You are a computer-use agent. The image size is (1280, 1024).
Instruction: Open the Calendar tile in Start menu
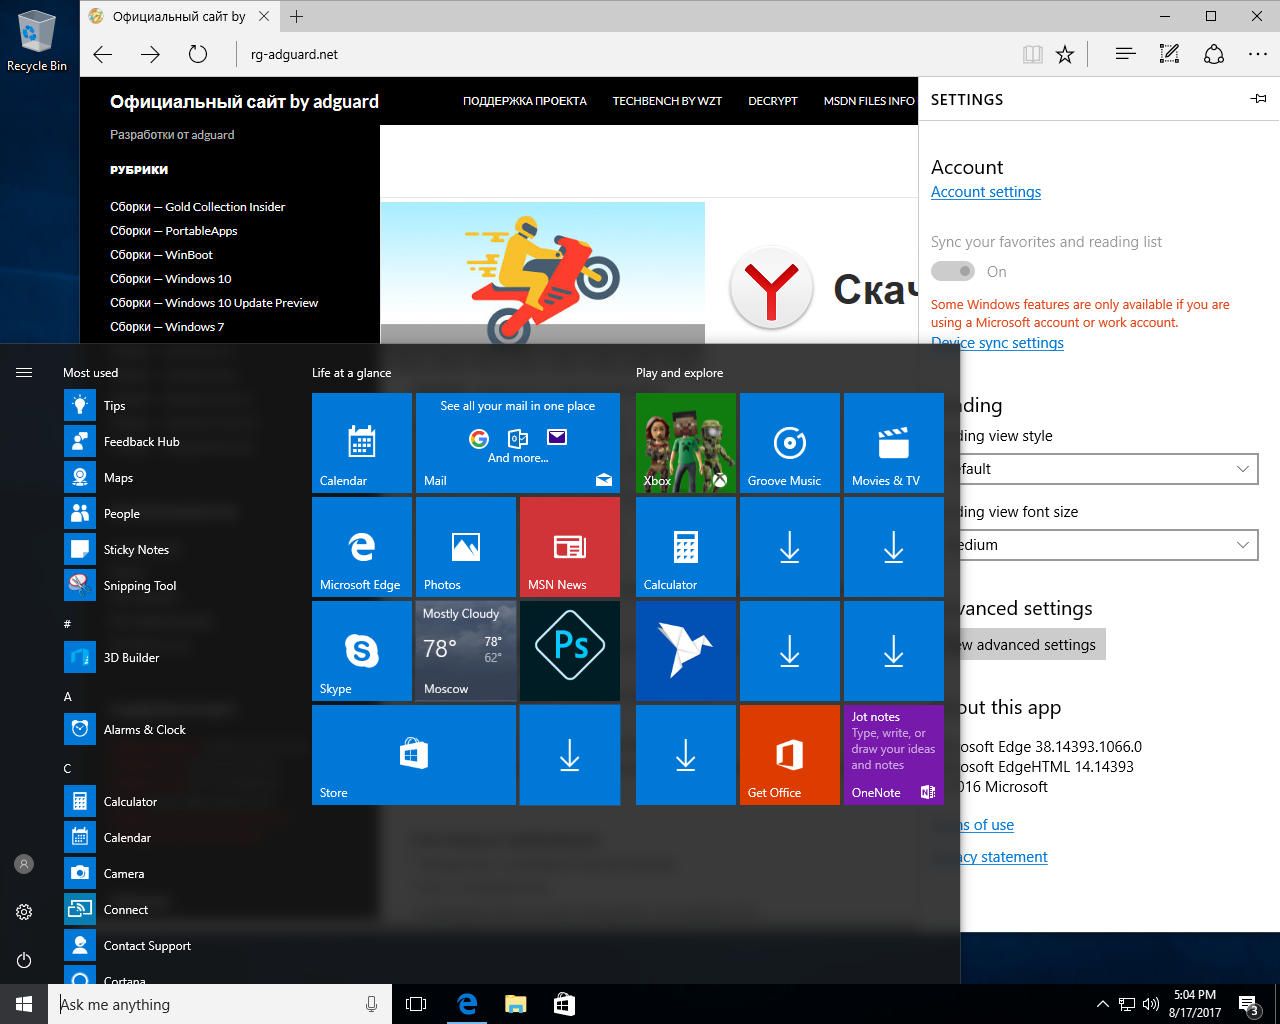click(x=362, y=443)
